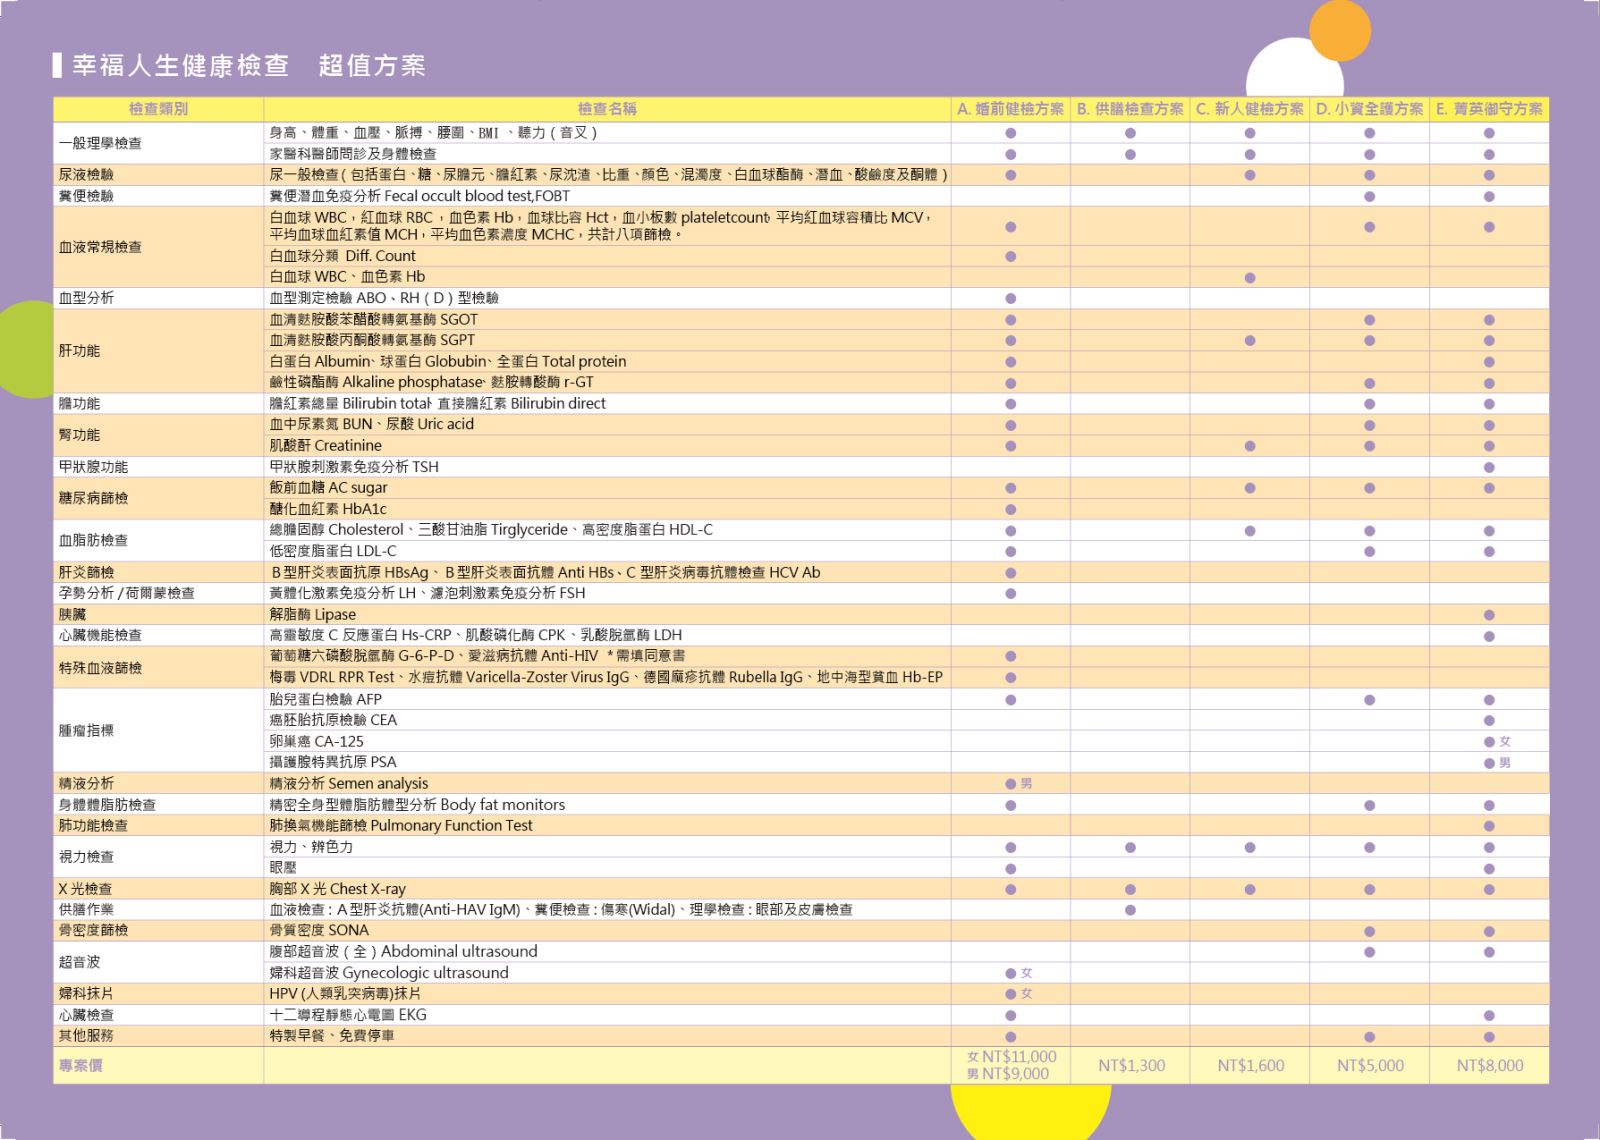Select the 婦科抹片 category cell
Screen dimensions: 1600x1140
click(158, 994)
